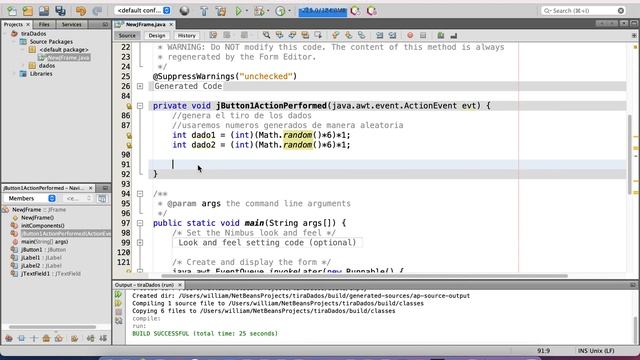This screenshot has height=360, width=640.
Task: Toggle the first Navigator filter button at bottom
Action: (x=9, y=338)
